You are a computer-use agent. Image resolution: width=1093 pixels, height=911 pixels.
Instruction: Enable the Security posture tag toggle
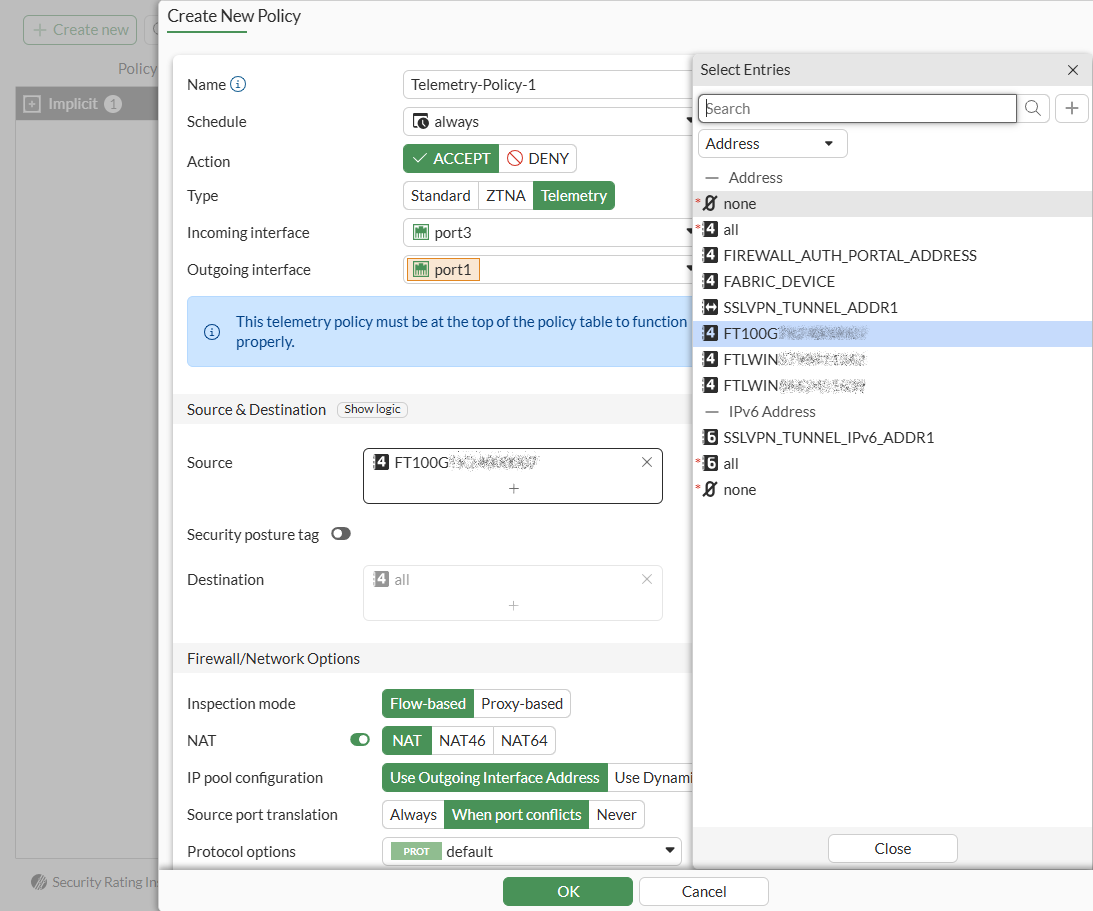click(341, 534)
